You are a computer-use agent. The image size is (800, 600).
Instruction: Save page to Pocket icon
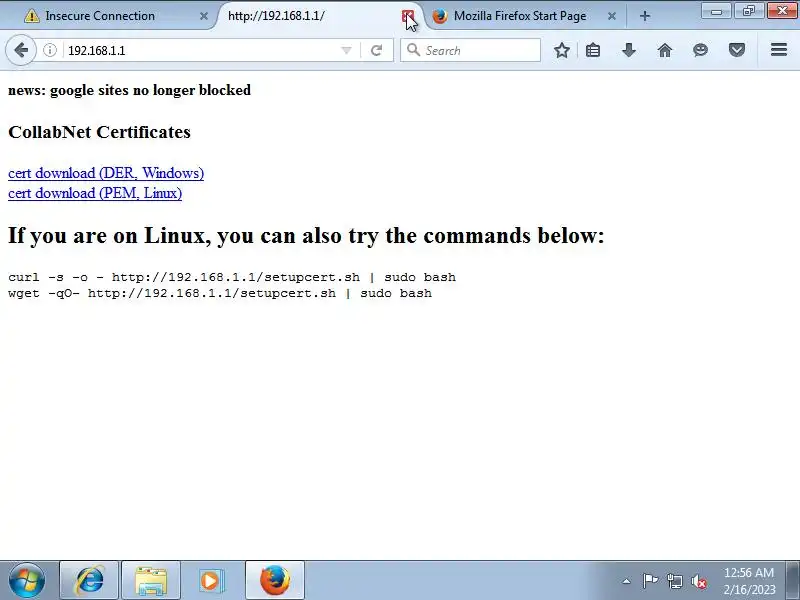coord(736,50)
